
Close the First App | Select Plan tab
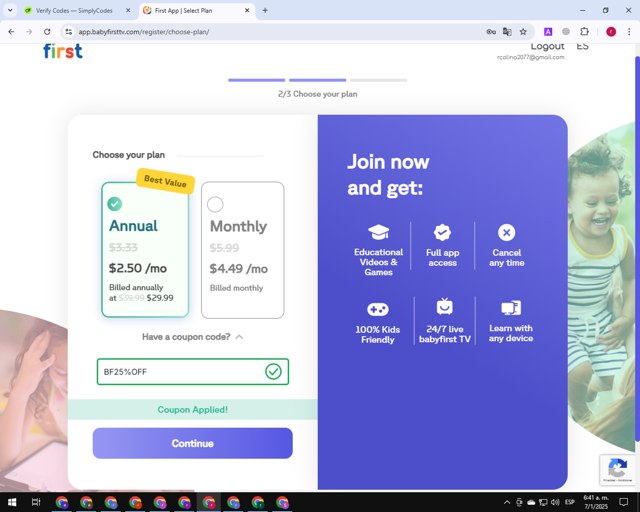pyautogui.click(x=247, y=11)
